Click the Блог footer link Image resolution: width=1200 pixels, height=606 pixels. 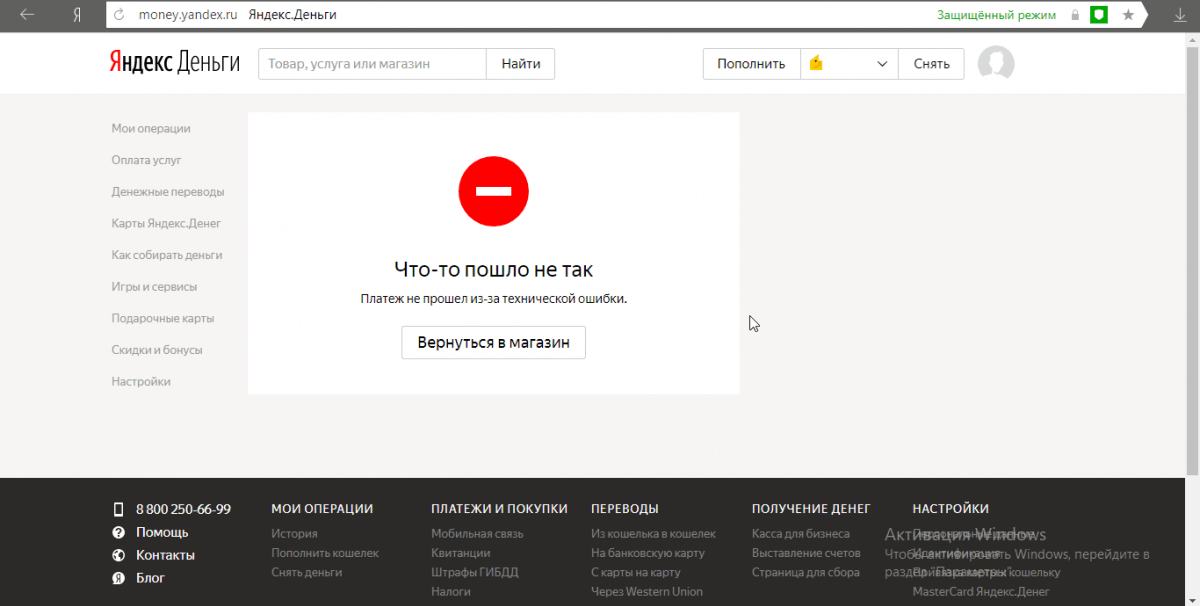tap(150, 578)
